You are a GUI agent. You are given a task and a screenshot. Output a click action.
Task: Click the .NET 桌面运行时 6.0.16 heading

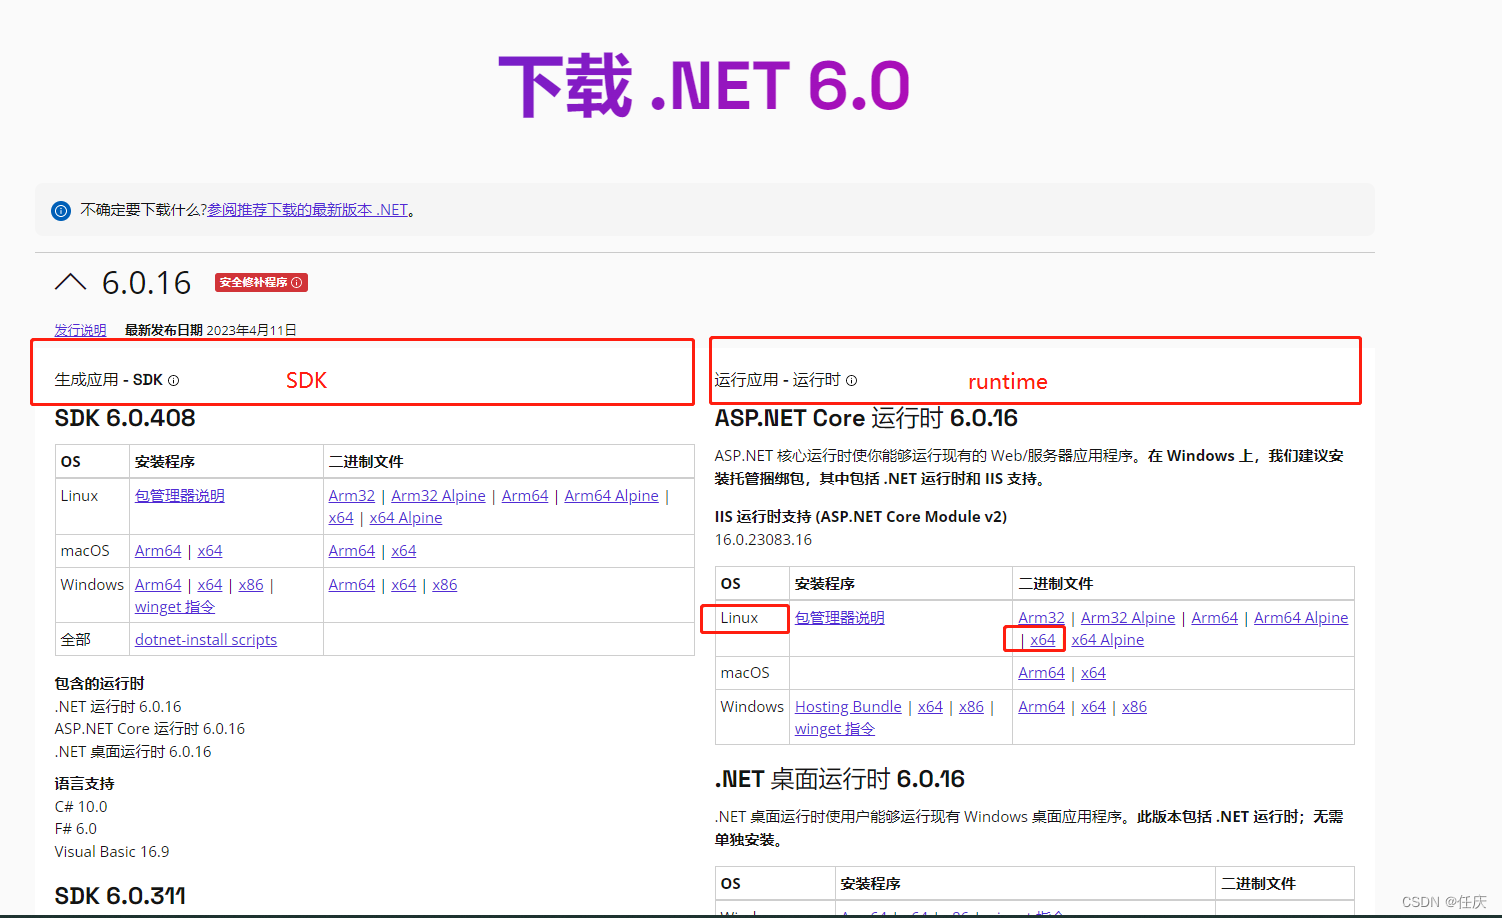840,779
